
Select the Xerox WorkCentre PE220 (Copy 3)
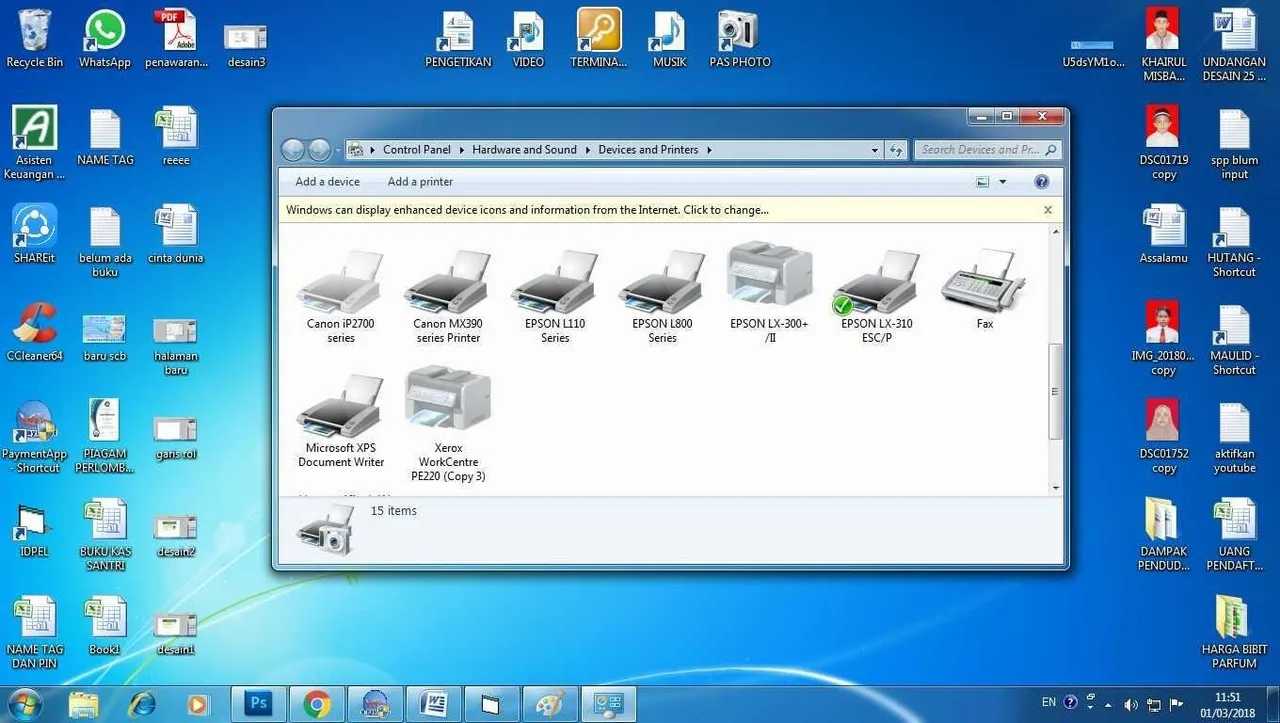coord(447,424)
